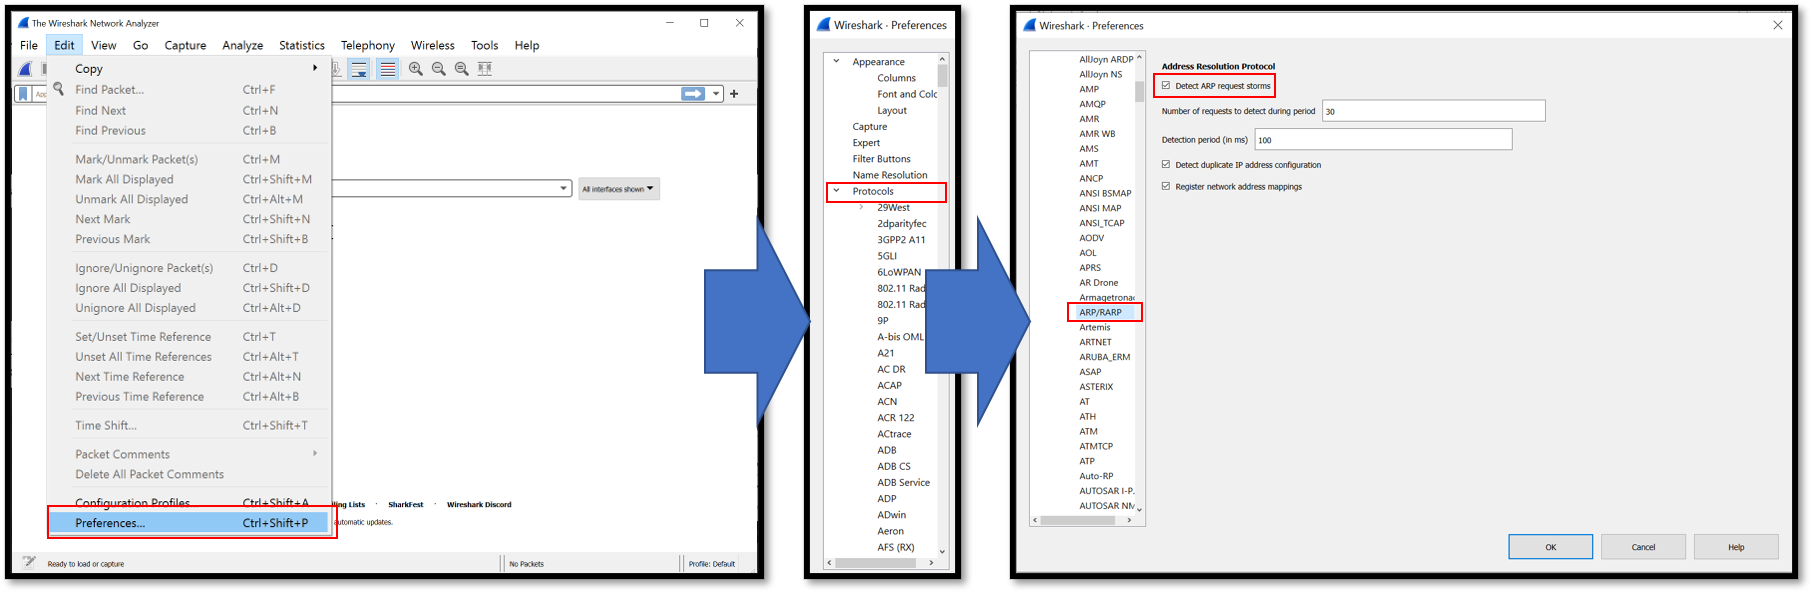Click the zoom in magnifier toolbar icon

click(415, 69)
